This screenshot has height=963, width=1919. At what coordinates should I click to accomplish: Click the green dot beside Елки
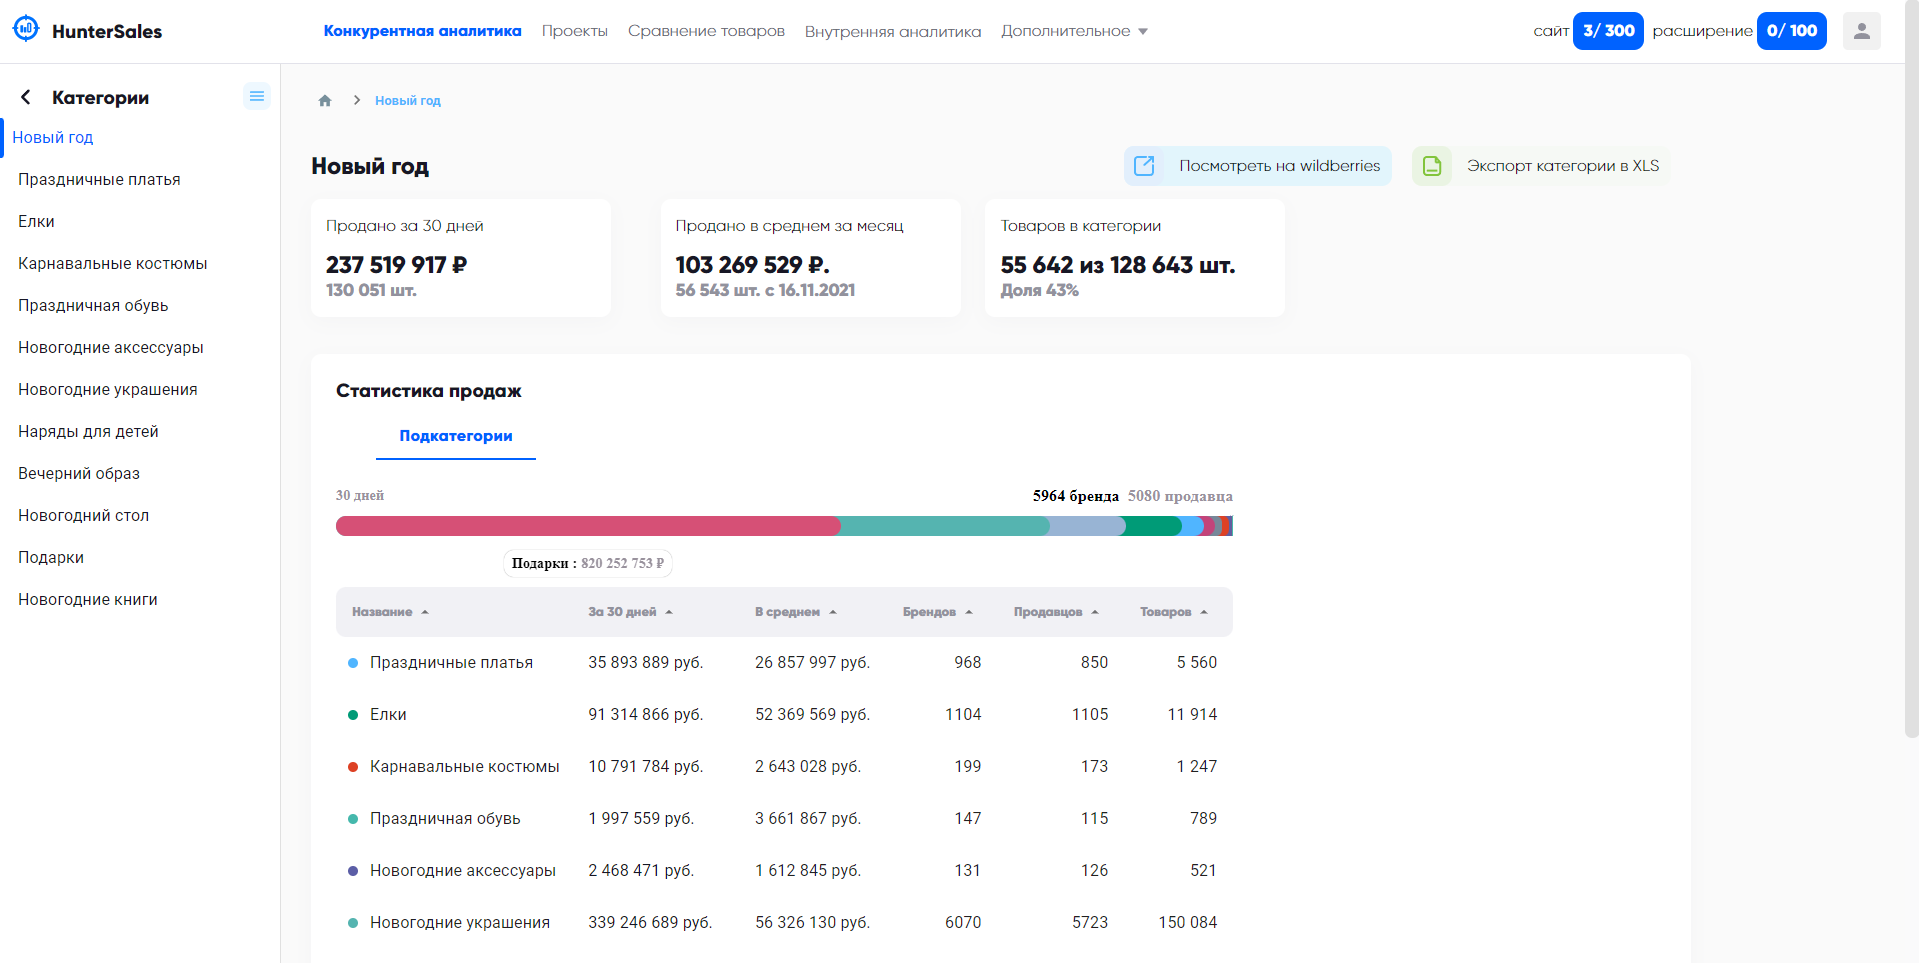[353, 715]
